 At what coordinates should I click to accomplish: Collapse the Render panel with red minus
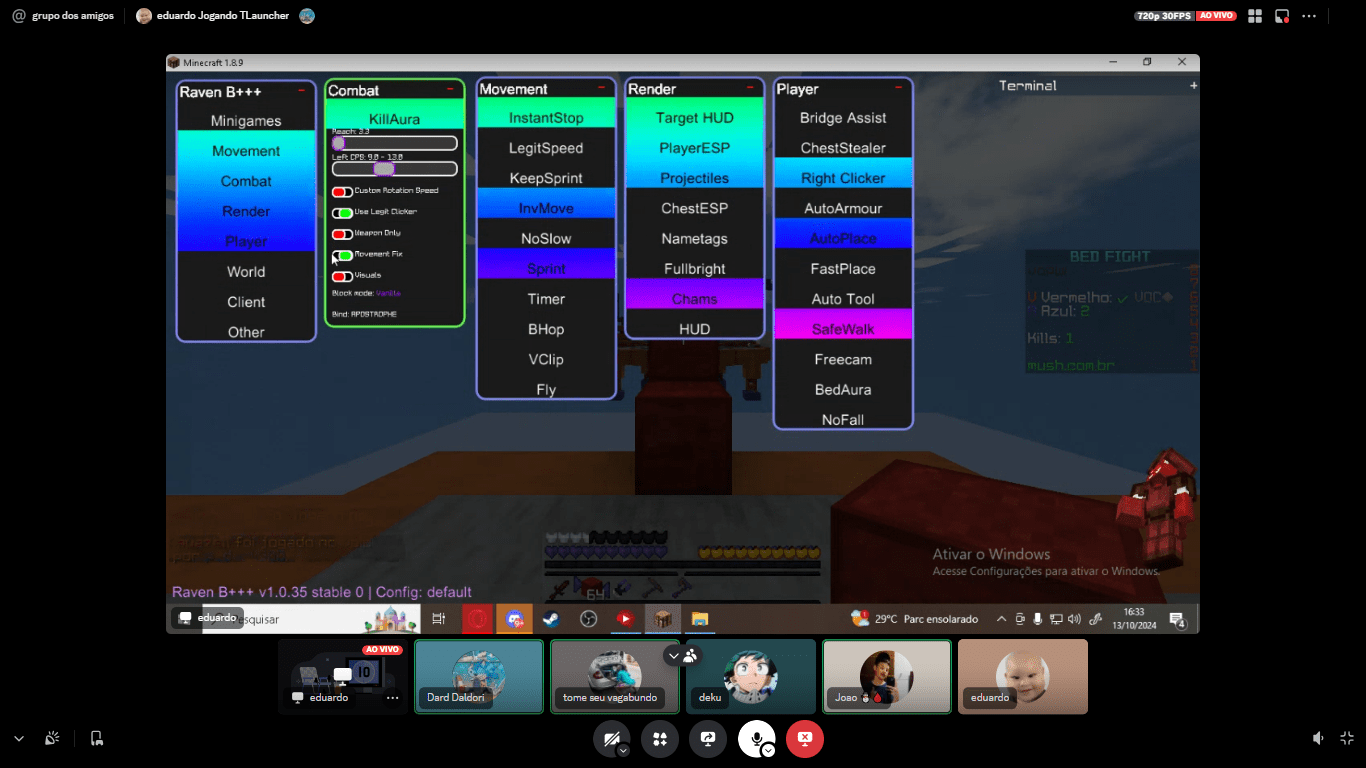tap(751, 88)
